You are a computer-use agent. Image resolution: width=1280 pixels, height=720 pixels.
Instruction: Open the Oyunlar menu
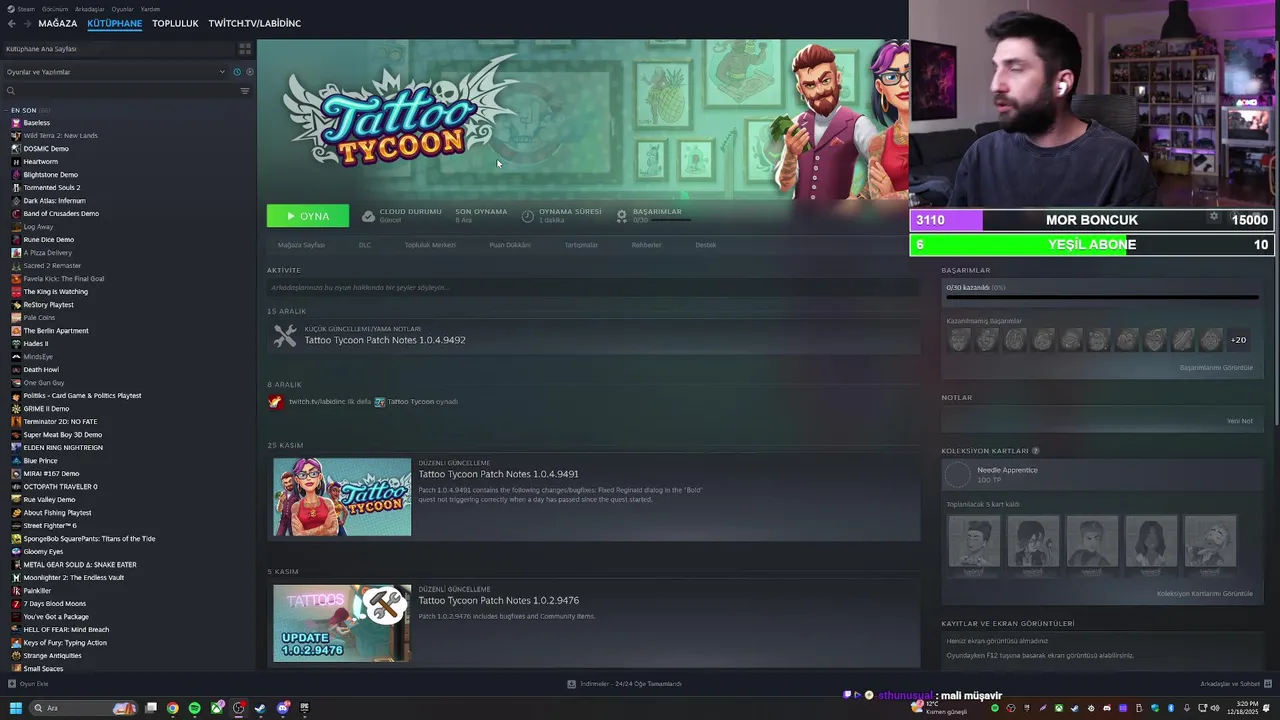(x=122, y=9)
